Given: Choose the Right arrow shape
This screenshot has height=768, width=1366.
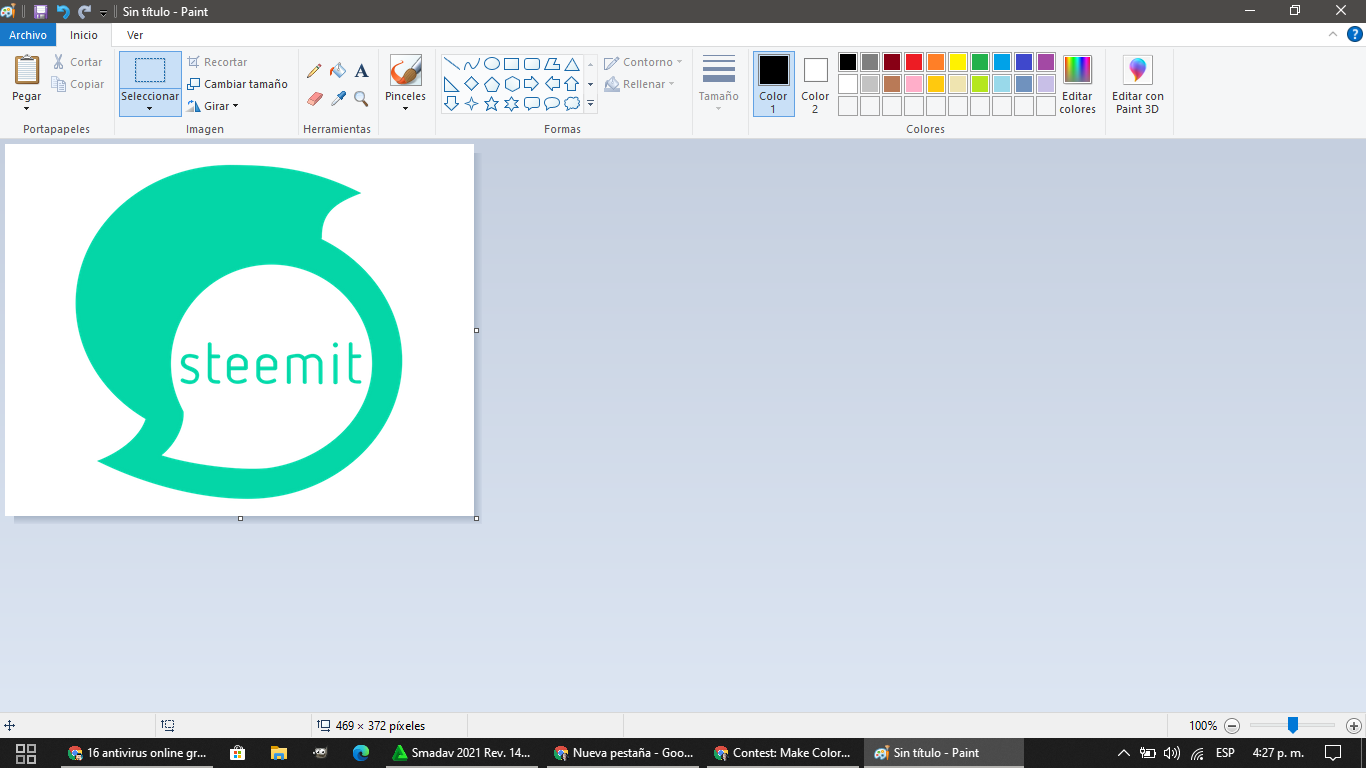Looking at the screenshot, I should (532, 84).
